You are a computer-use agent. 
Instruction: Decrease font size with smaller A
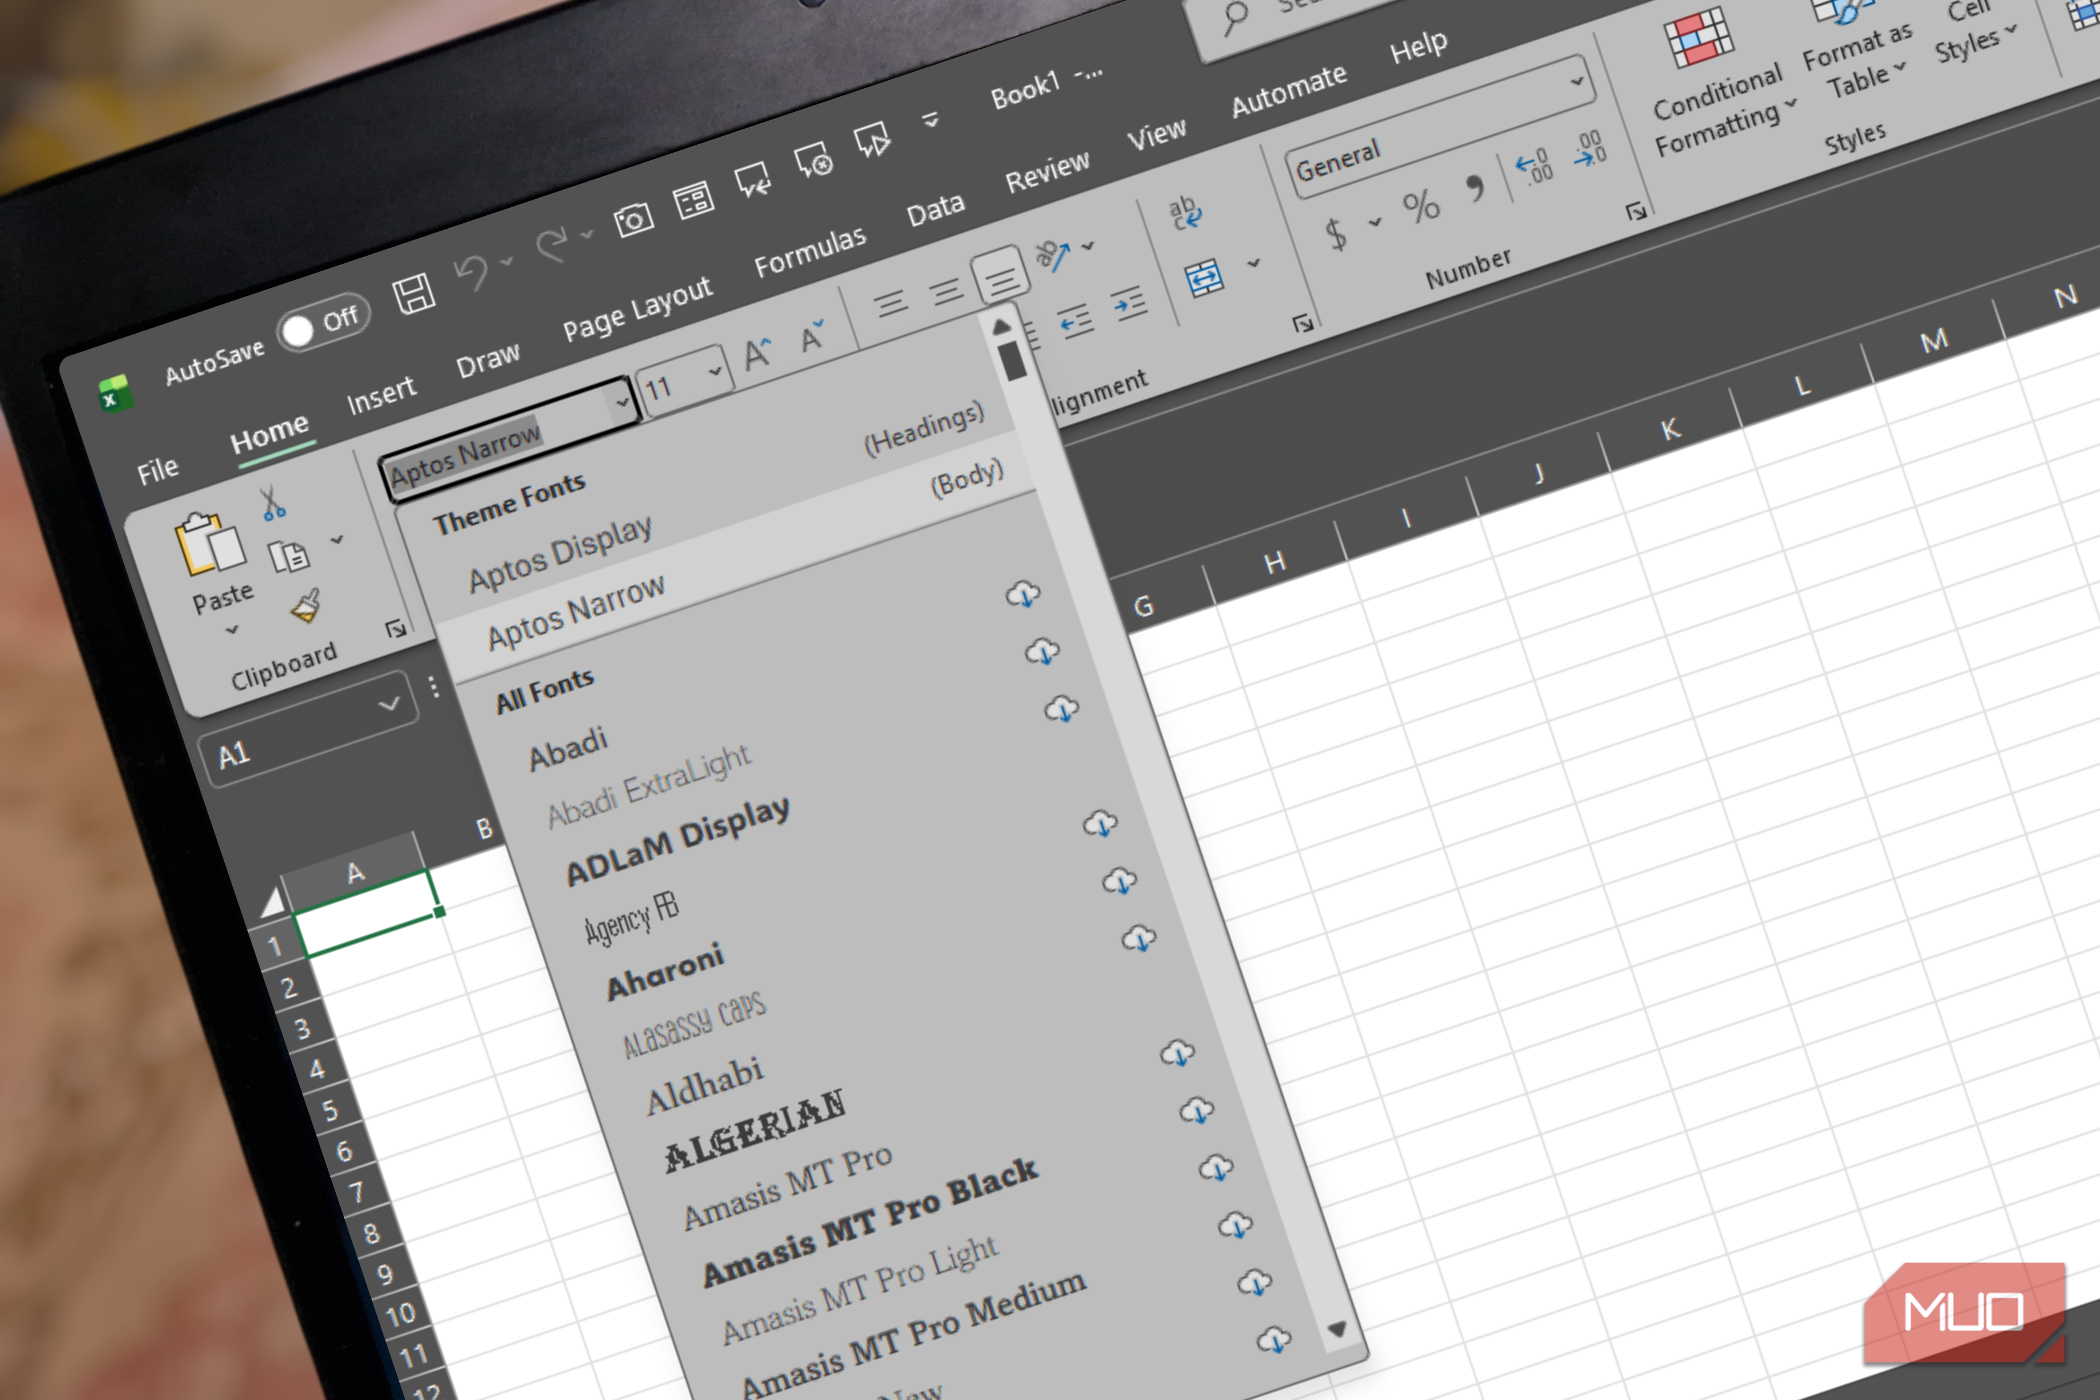pos(813,336)
